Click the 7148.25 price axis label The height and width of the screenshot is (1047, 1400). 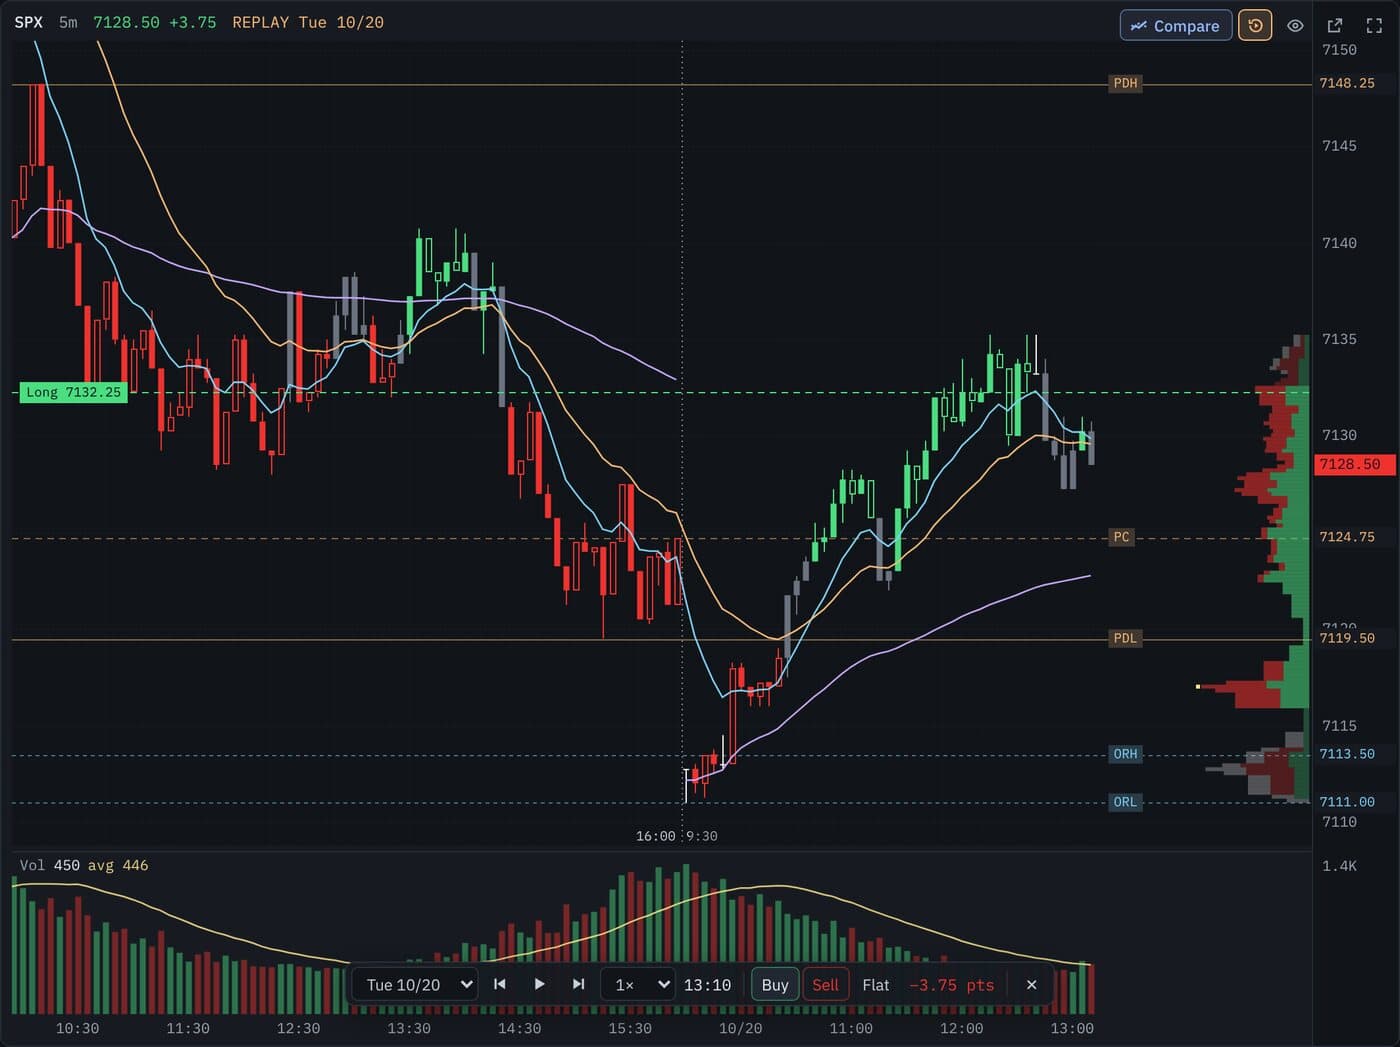pyautogui.click(x=1347, y=83)
